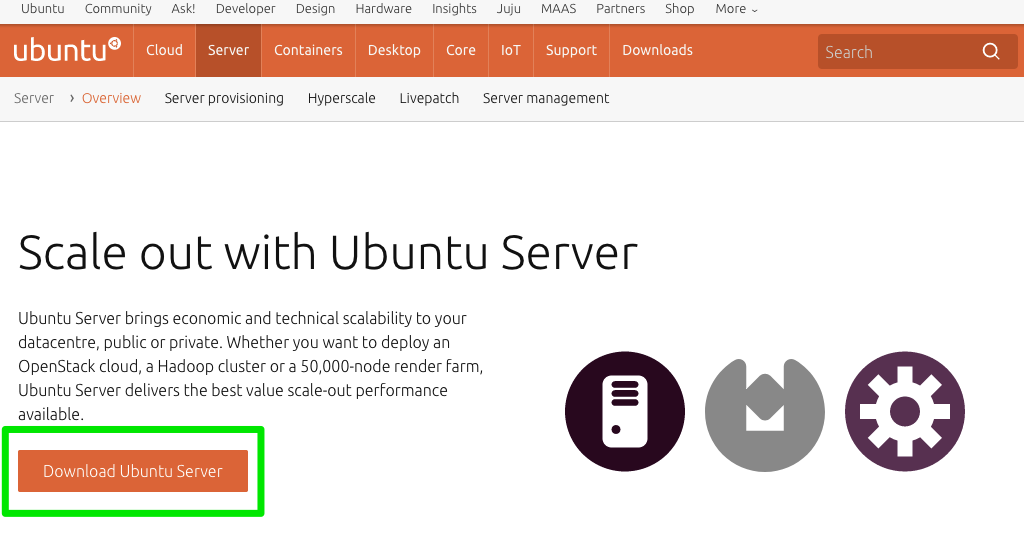Screen dimensions: 1024x550
Task: Go to the Desktop navigation tab
Action: [394, 50]
